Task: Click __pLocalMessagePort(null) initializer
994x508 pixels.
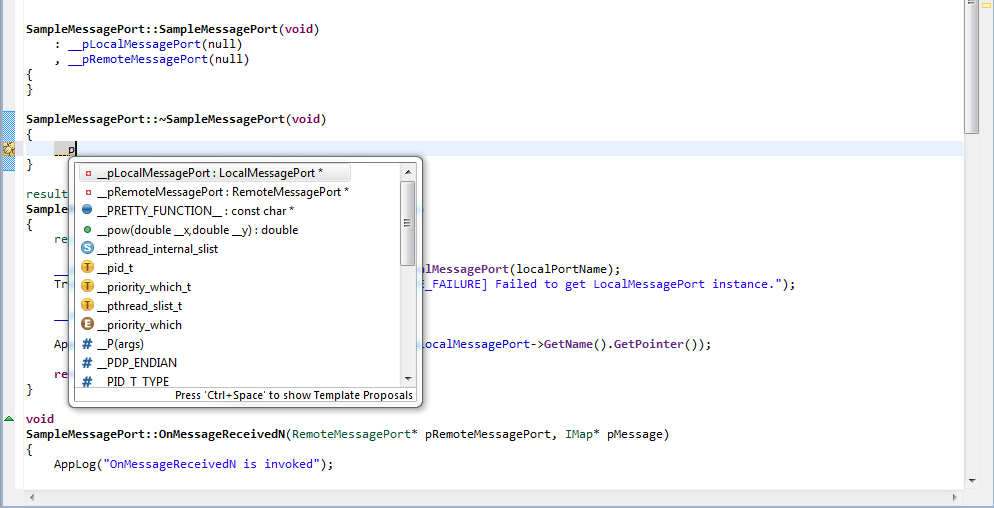Action: [155, 44]
